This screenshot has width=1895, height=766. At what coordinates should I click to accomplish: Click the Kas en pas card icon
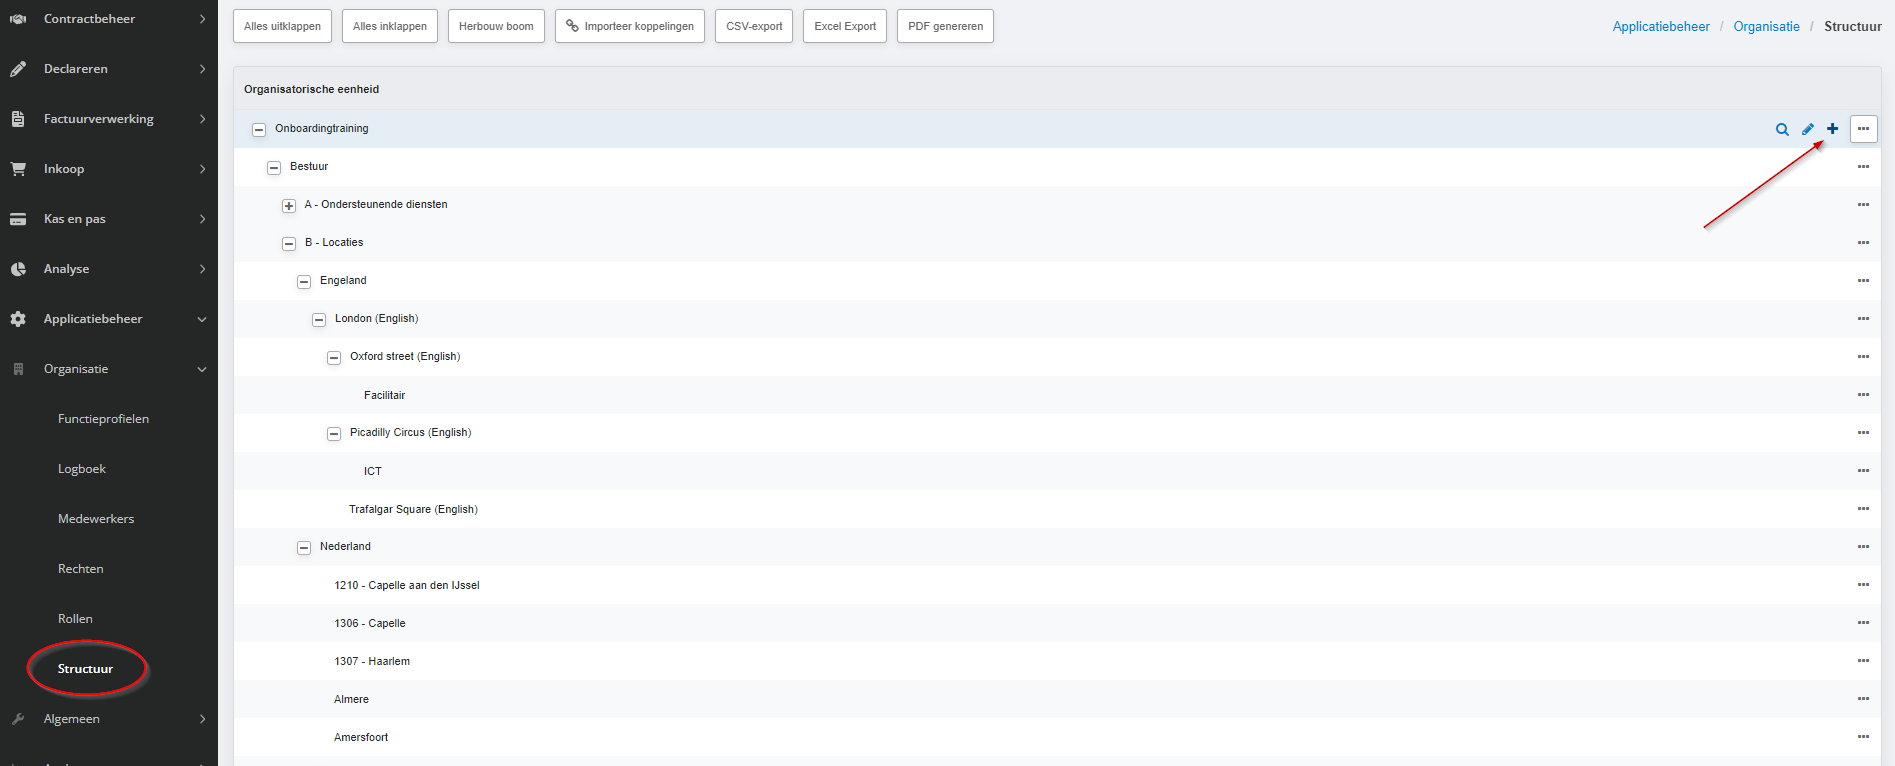[x=18, y=219]
